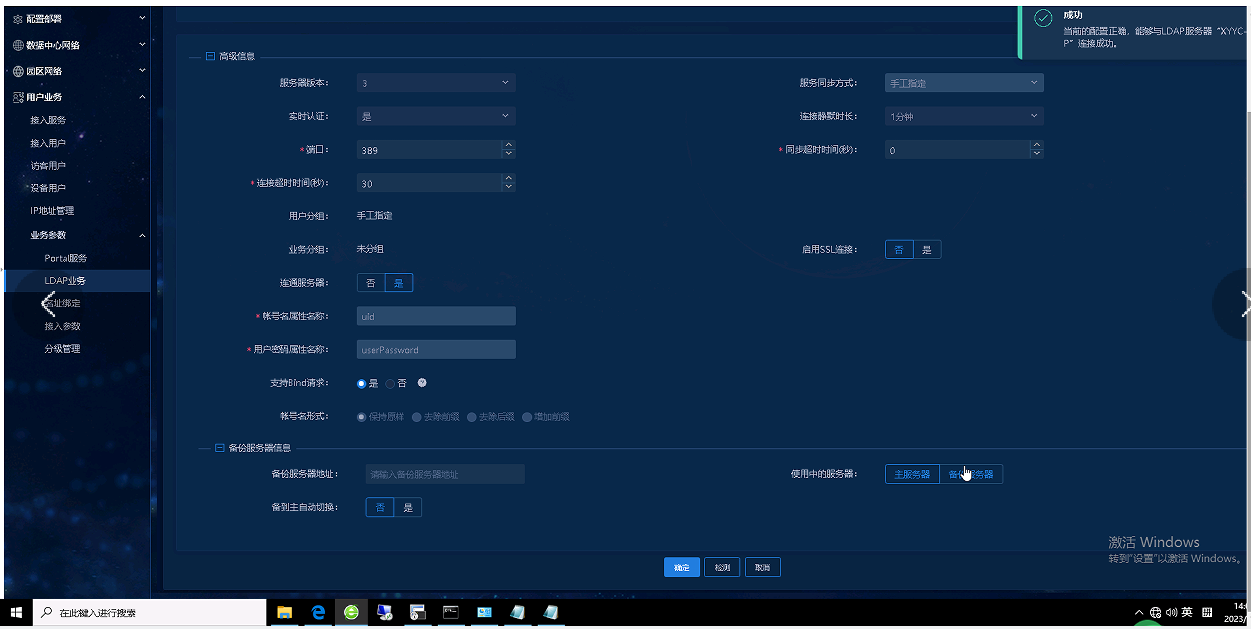This screenshot has height=629, width=1251.
Task: Open the command prompt icon in taskbar
Action: [x=451, y=612]
